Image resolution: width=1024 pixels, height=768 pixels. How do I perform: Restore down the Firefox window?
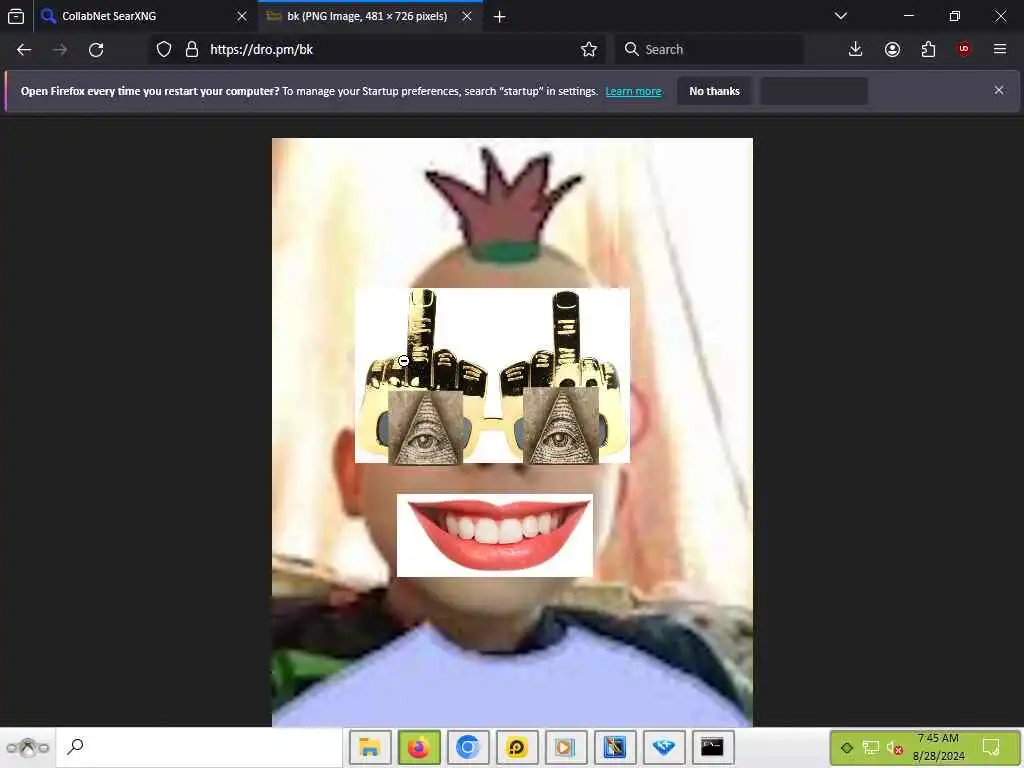click(x=954, y=16)
